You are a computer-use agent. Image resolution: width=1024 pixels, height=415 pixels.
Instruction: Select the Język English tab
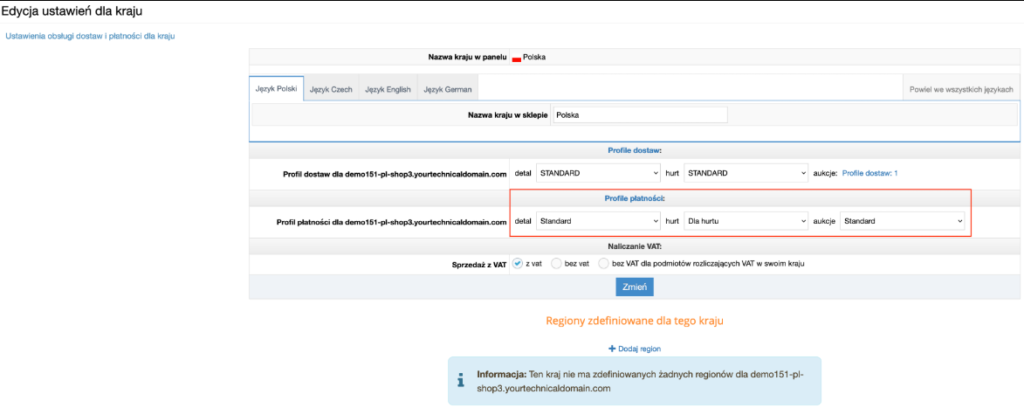(388, 89)
